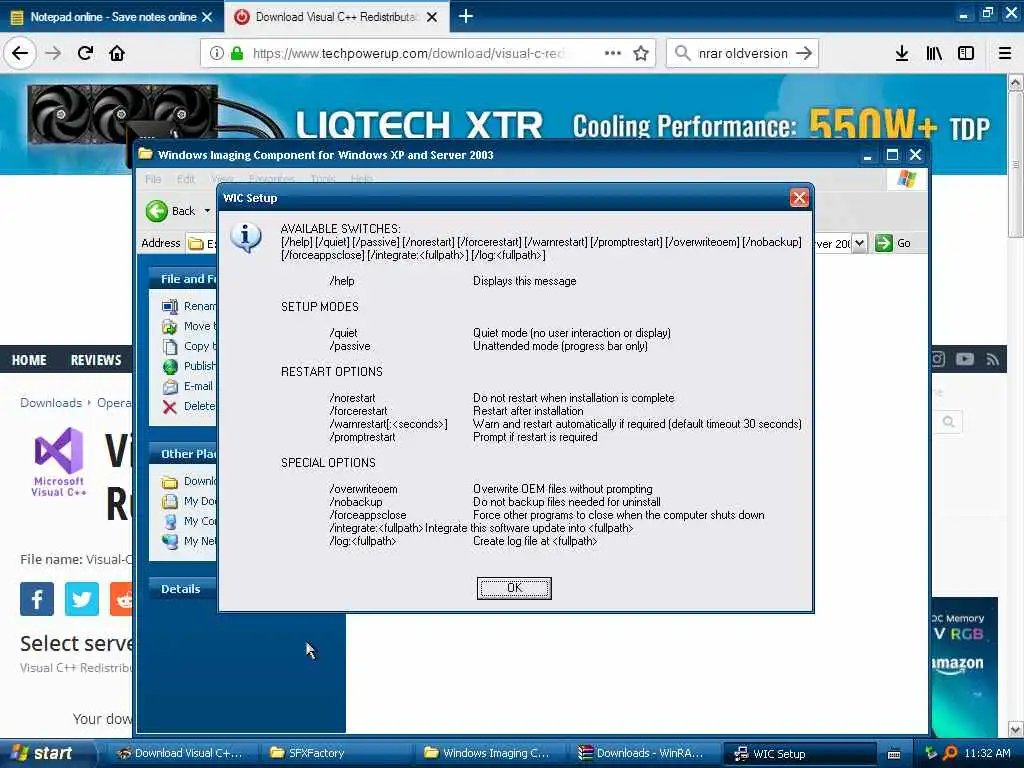Click the green padlock security icon
Image resolution: width=1024 pixels, height=768 pixels.
pyautogui.click(x=237, y=53)
